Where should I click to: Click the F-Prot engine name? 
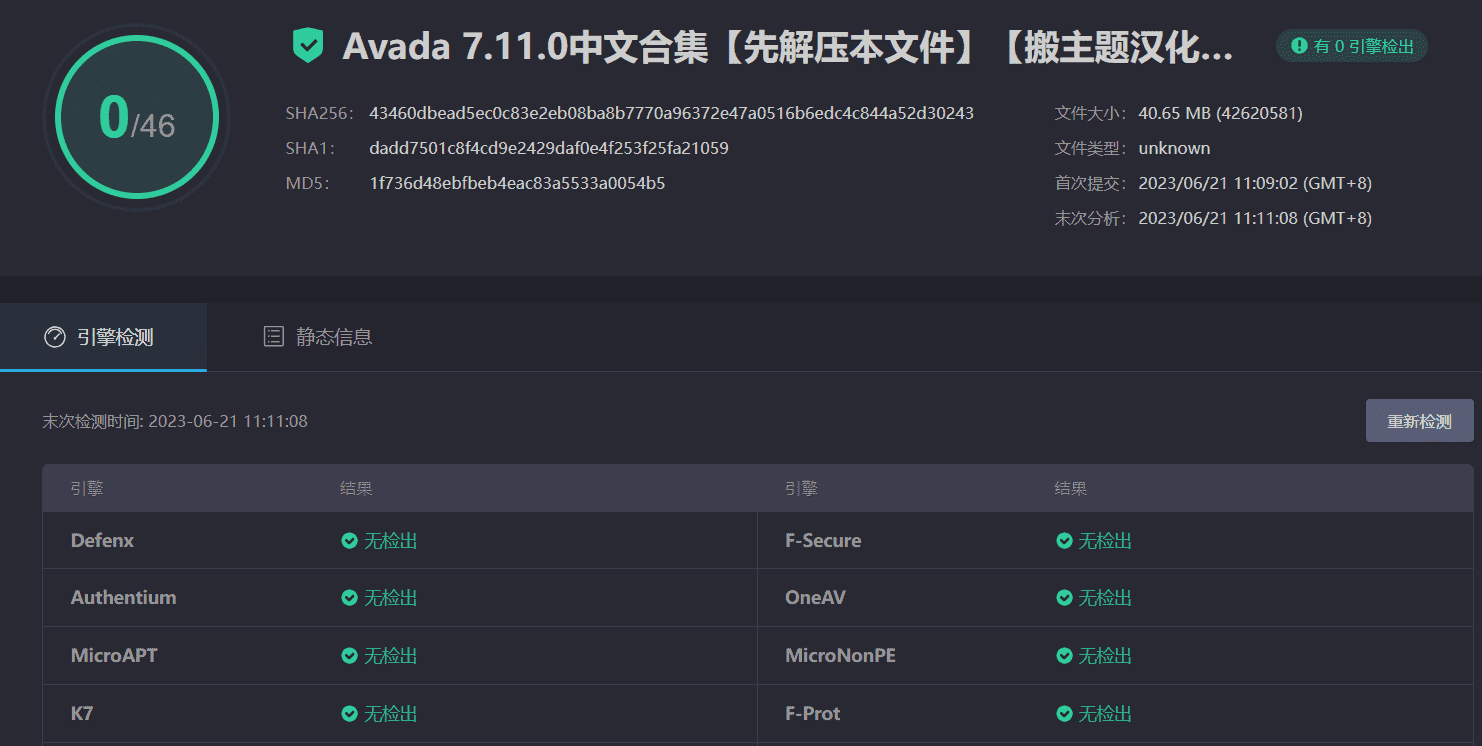813,714
